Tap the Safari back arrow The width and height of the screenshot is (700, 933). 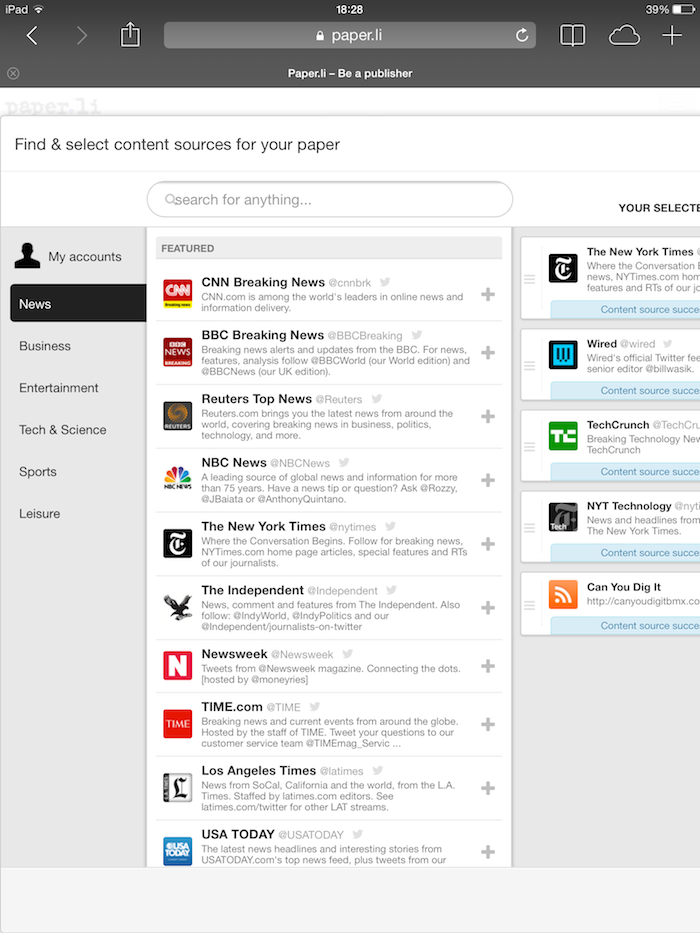(x=32, y=36)
